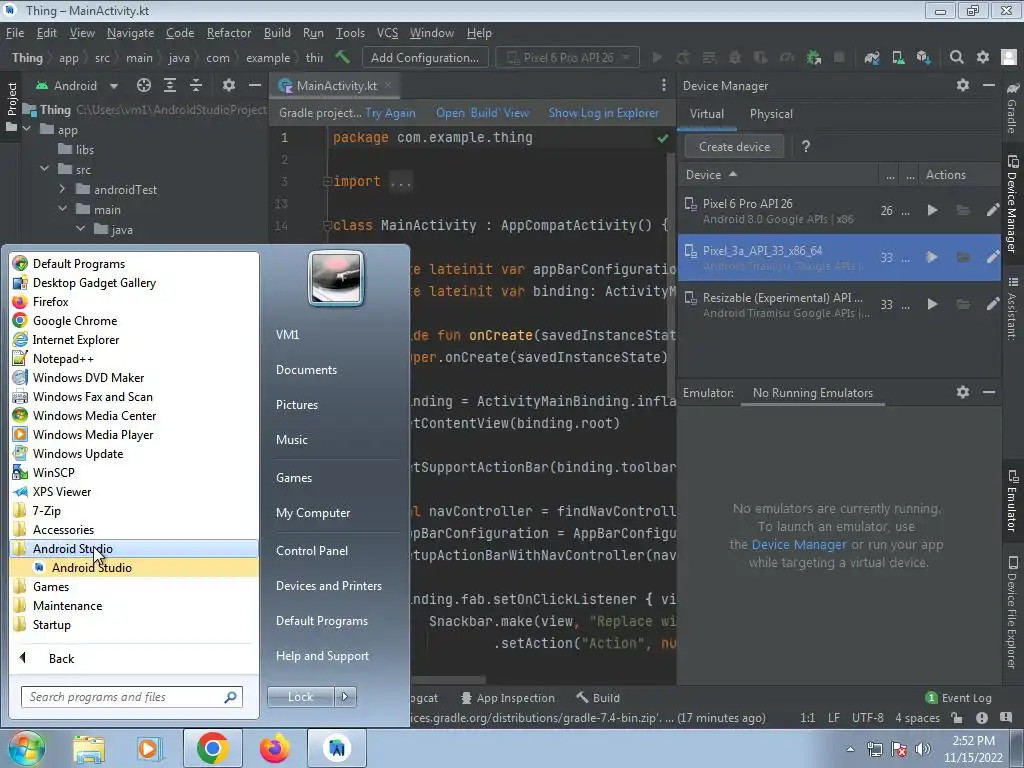This screenshot has width=1024, height=768.
Task: Open the Tools menu
Action: pos(350,33)
